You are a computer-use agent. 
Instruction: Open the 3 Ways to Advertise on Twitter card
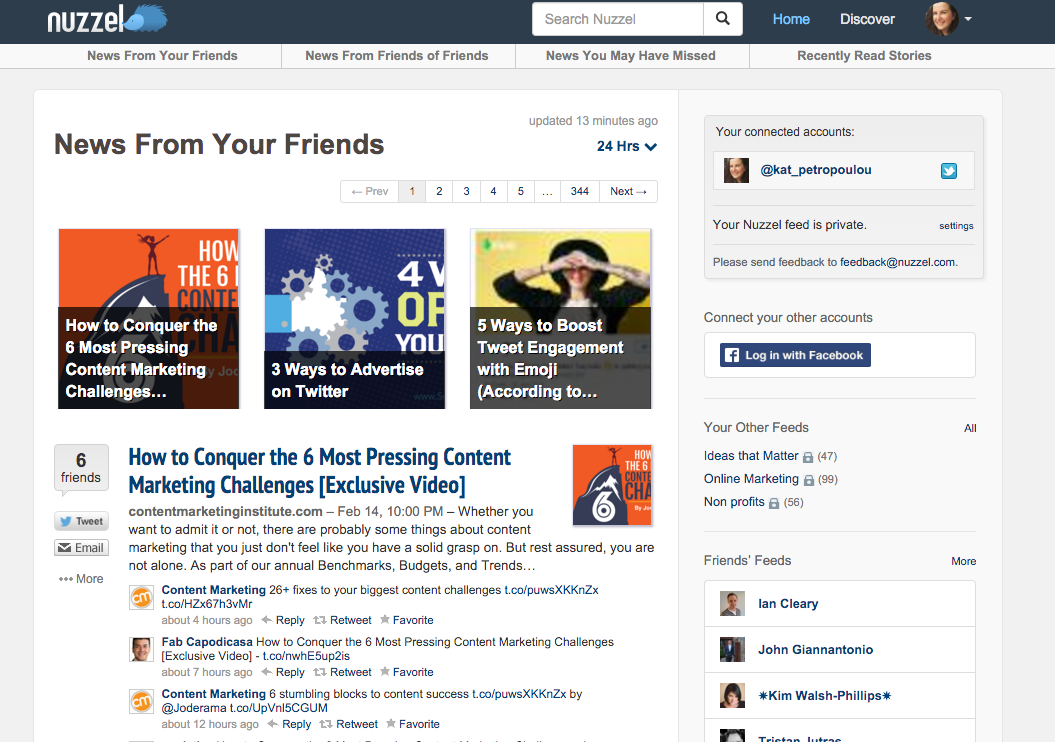pyautogui.click(x=355, y=319)
